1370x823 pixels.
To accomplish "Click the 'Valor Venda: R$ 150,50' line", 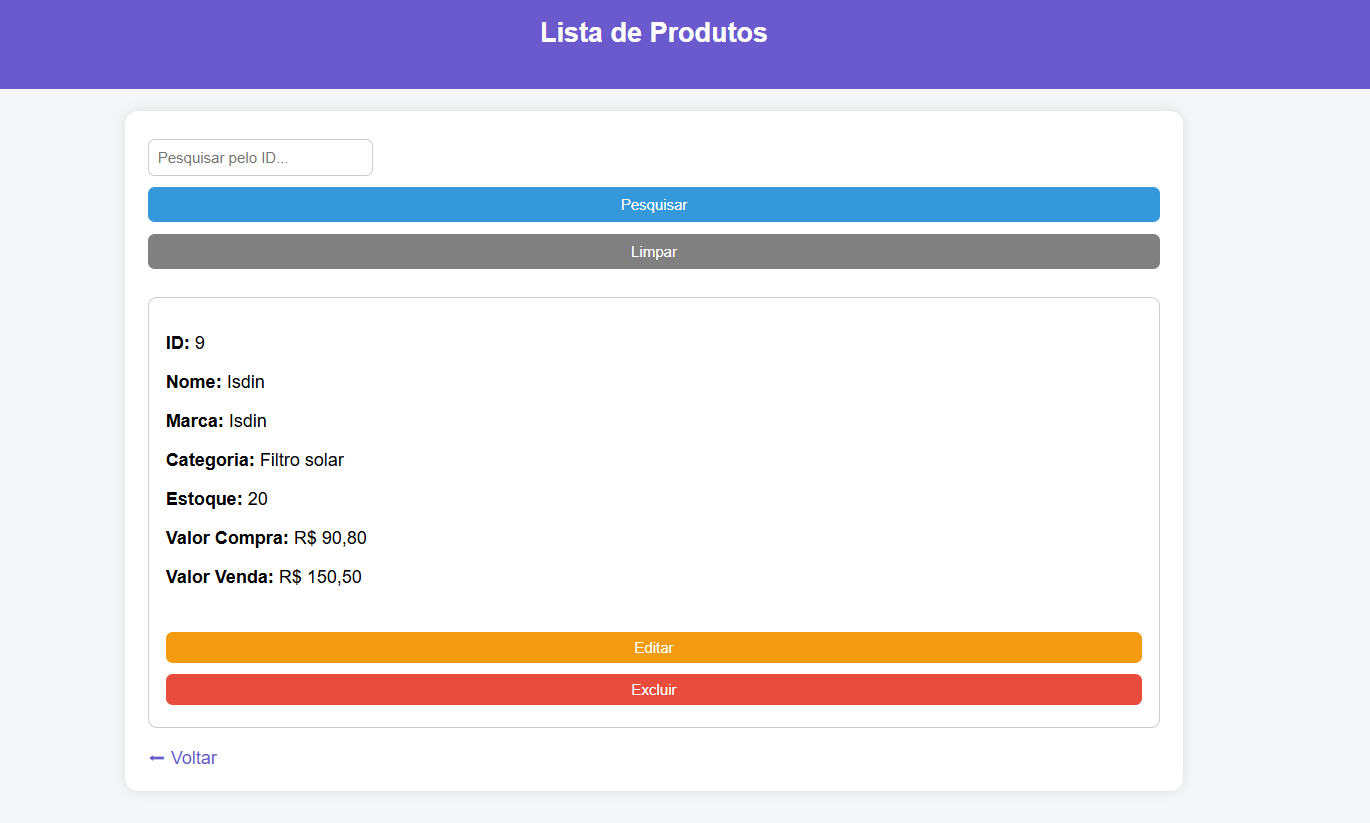I will [264, 577].
